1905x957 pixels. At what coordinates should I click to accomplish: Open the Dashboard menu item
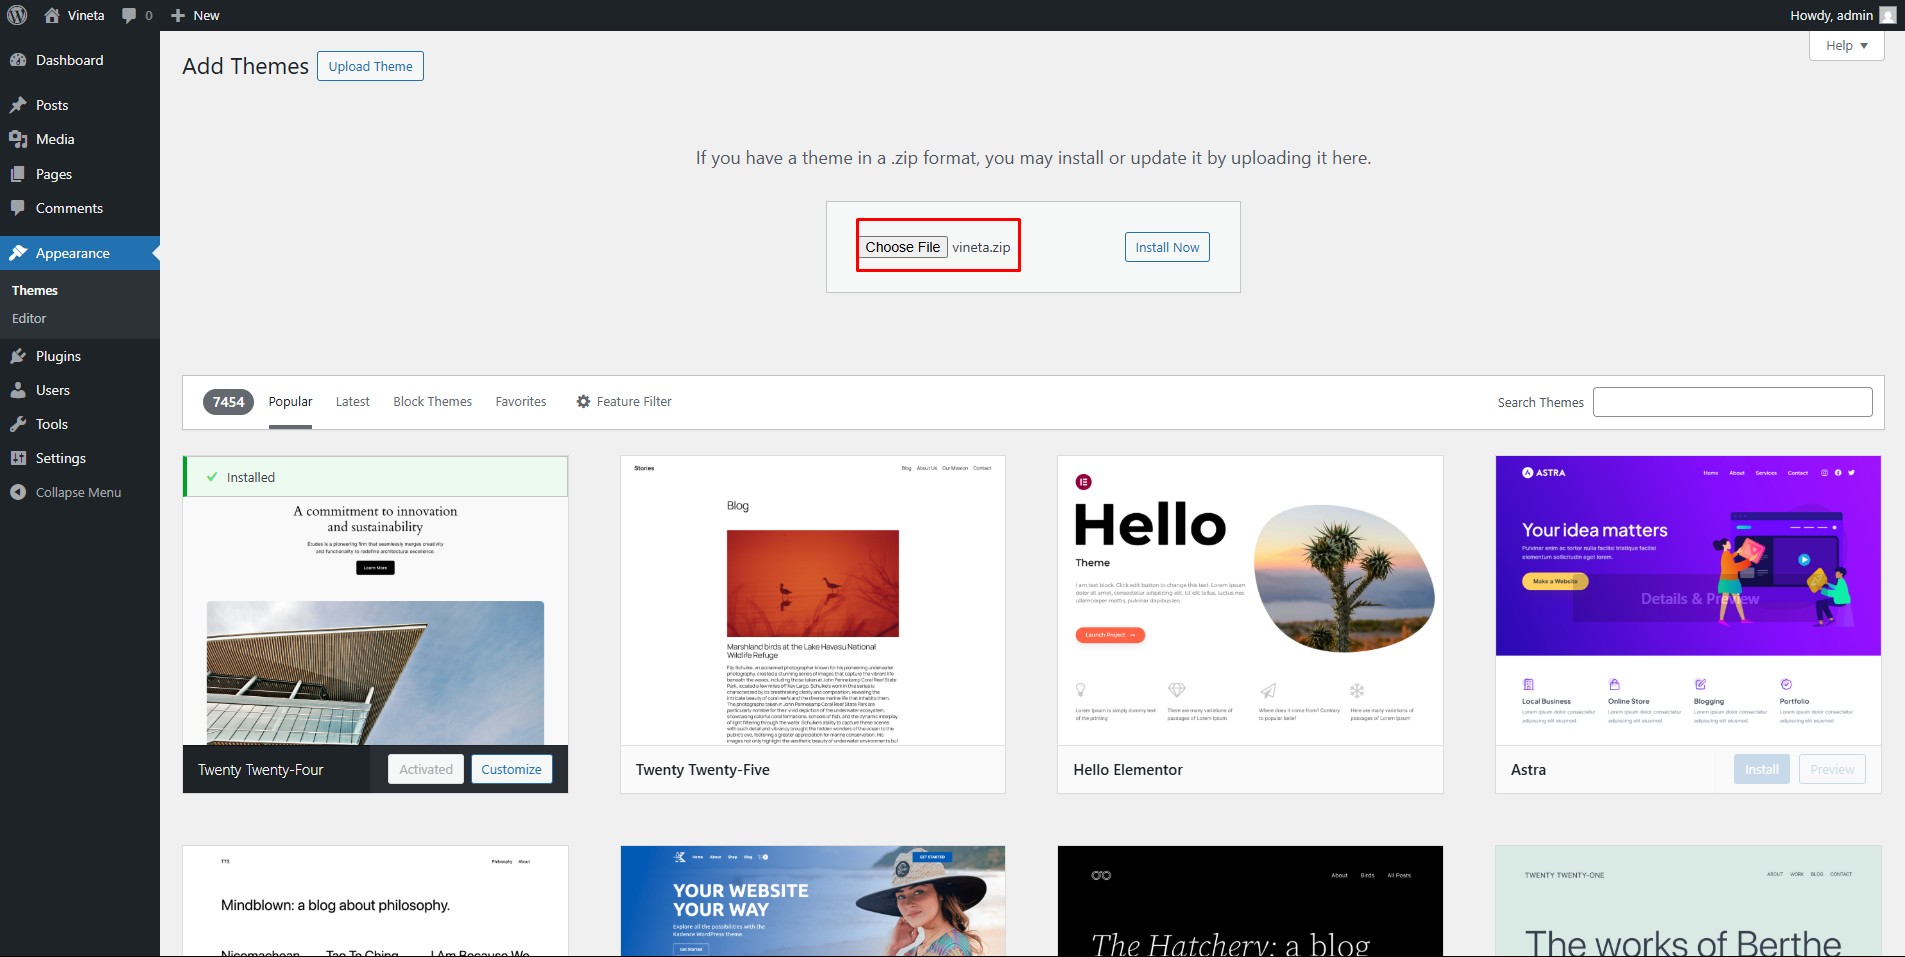[x=80, y=60]
